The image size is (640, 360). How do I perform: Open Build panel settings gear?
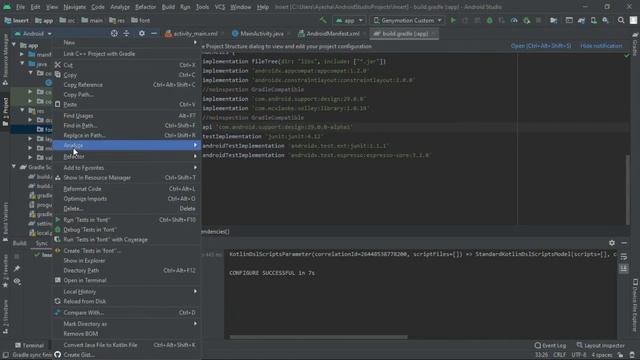[612, 243]
